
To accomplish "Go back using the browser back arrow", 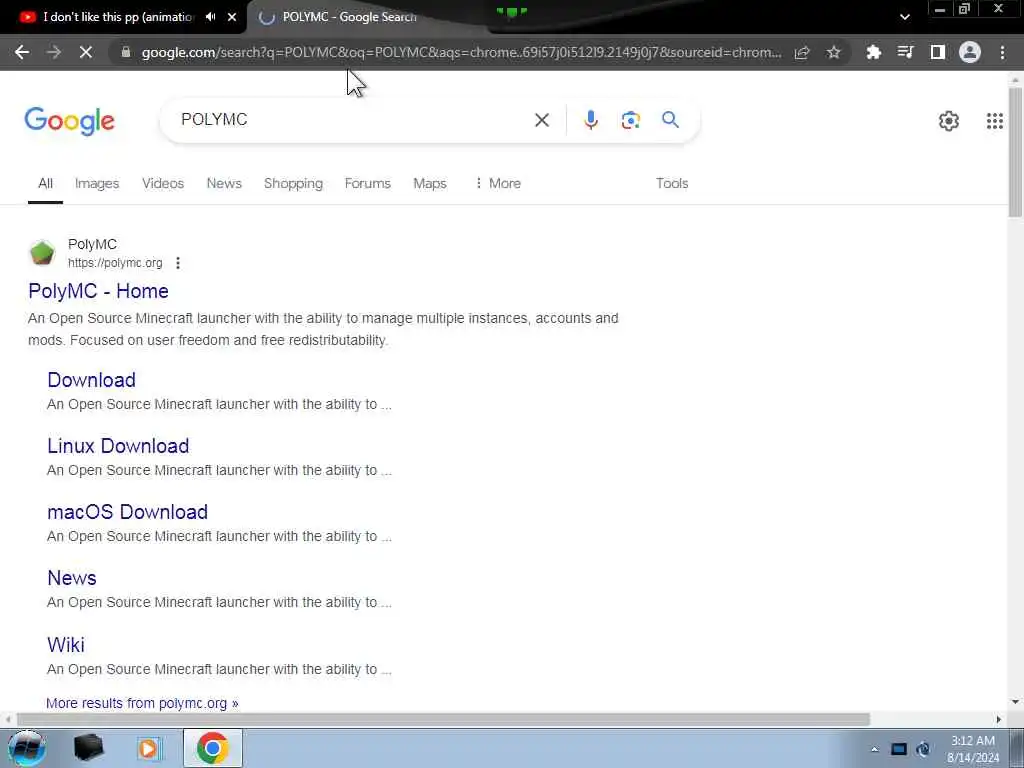I will pos(22,52).
